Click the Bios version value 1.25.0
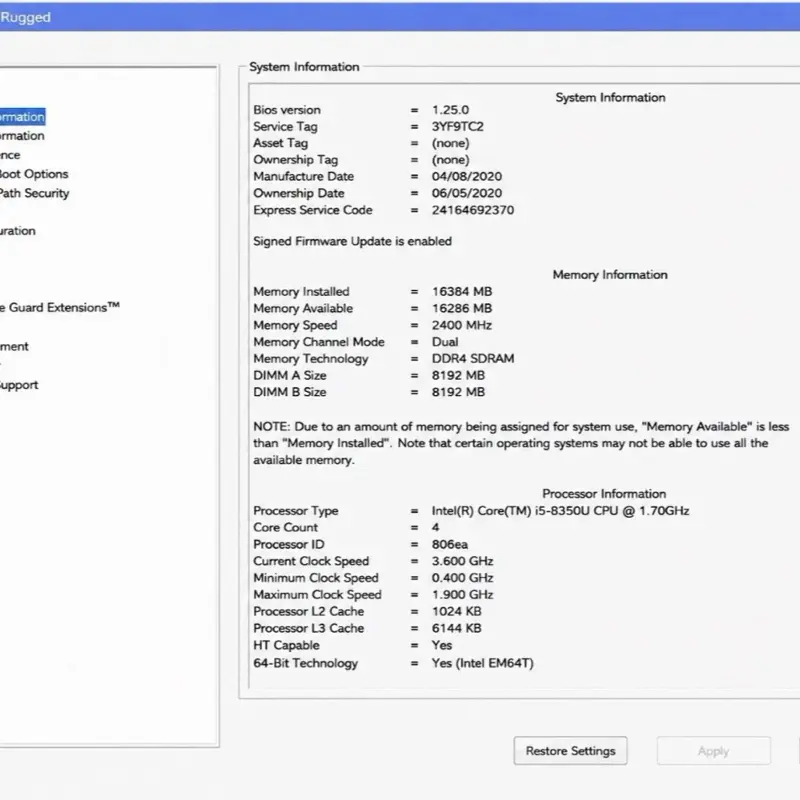Screen dimensions: 800x800 click(x=451, y=110)
